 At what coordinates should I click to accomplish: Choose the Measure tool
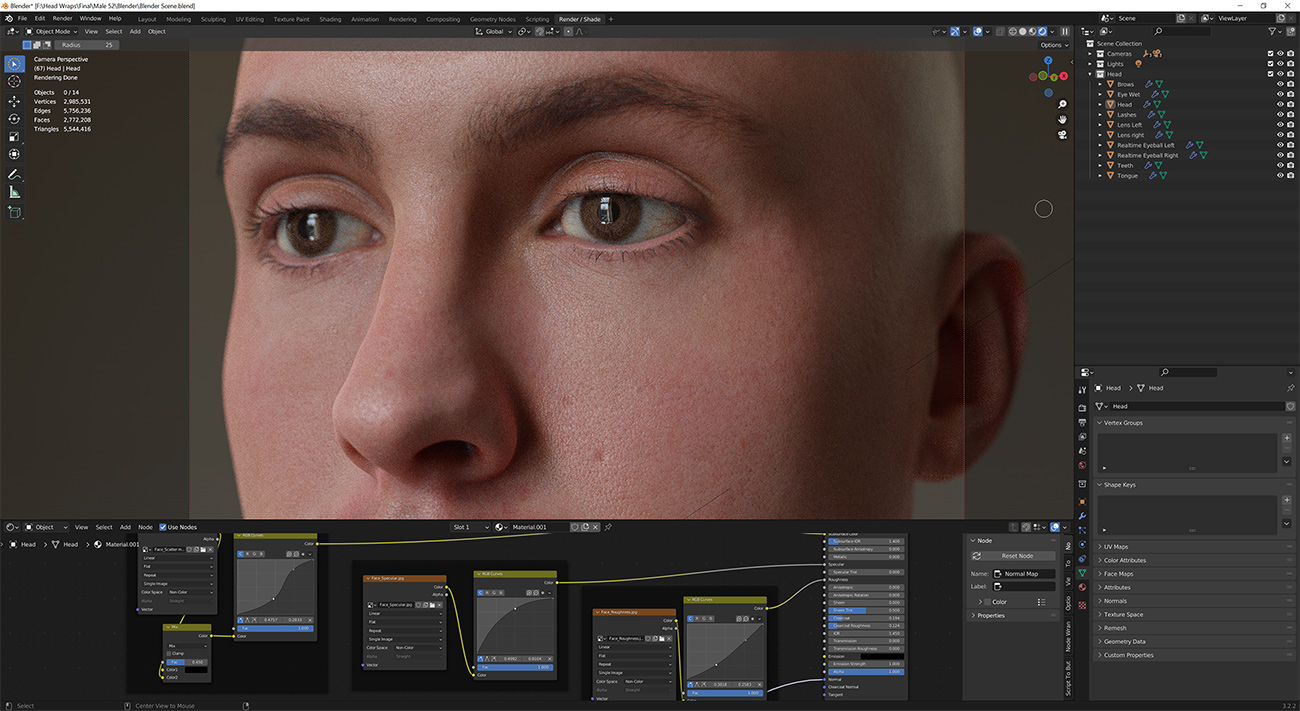pos(14,193)
